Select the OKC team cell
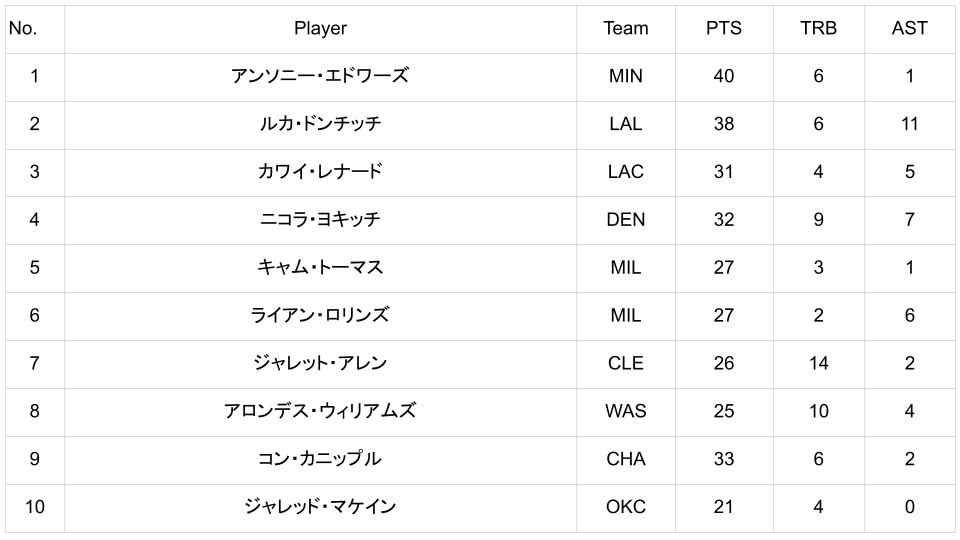 pos(625,507)
